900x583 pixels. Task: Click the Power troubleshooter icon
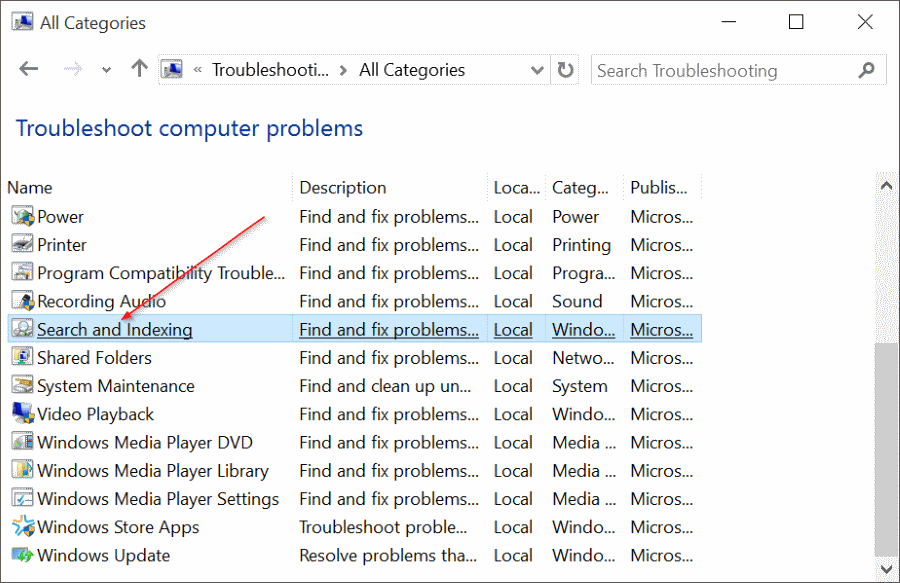click(23, 216)
